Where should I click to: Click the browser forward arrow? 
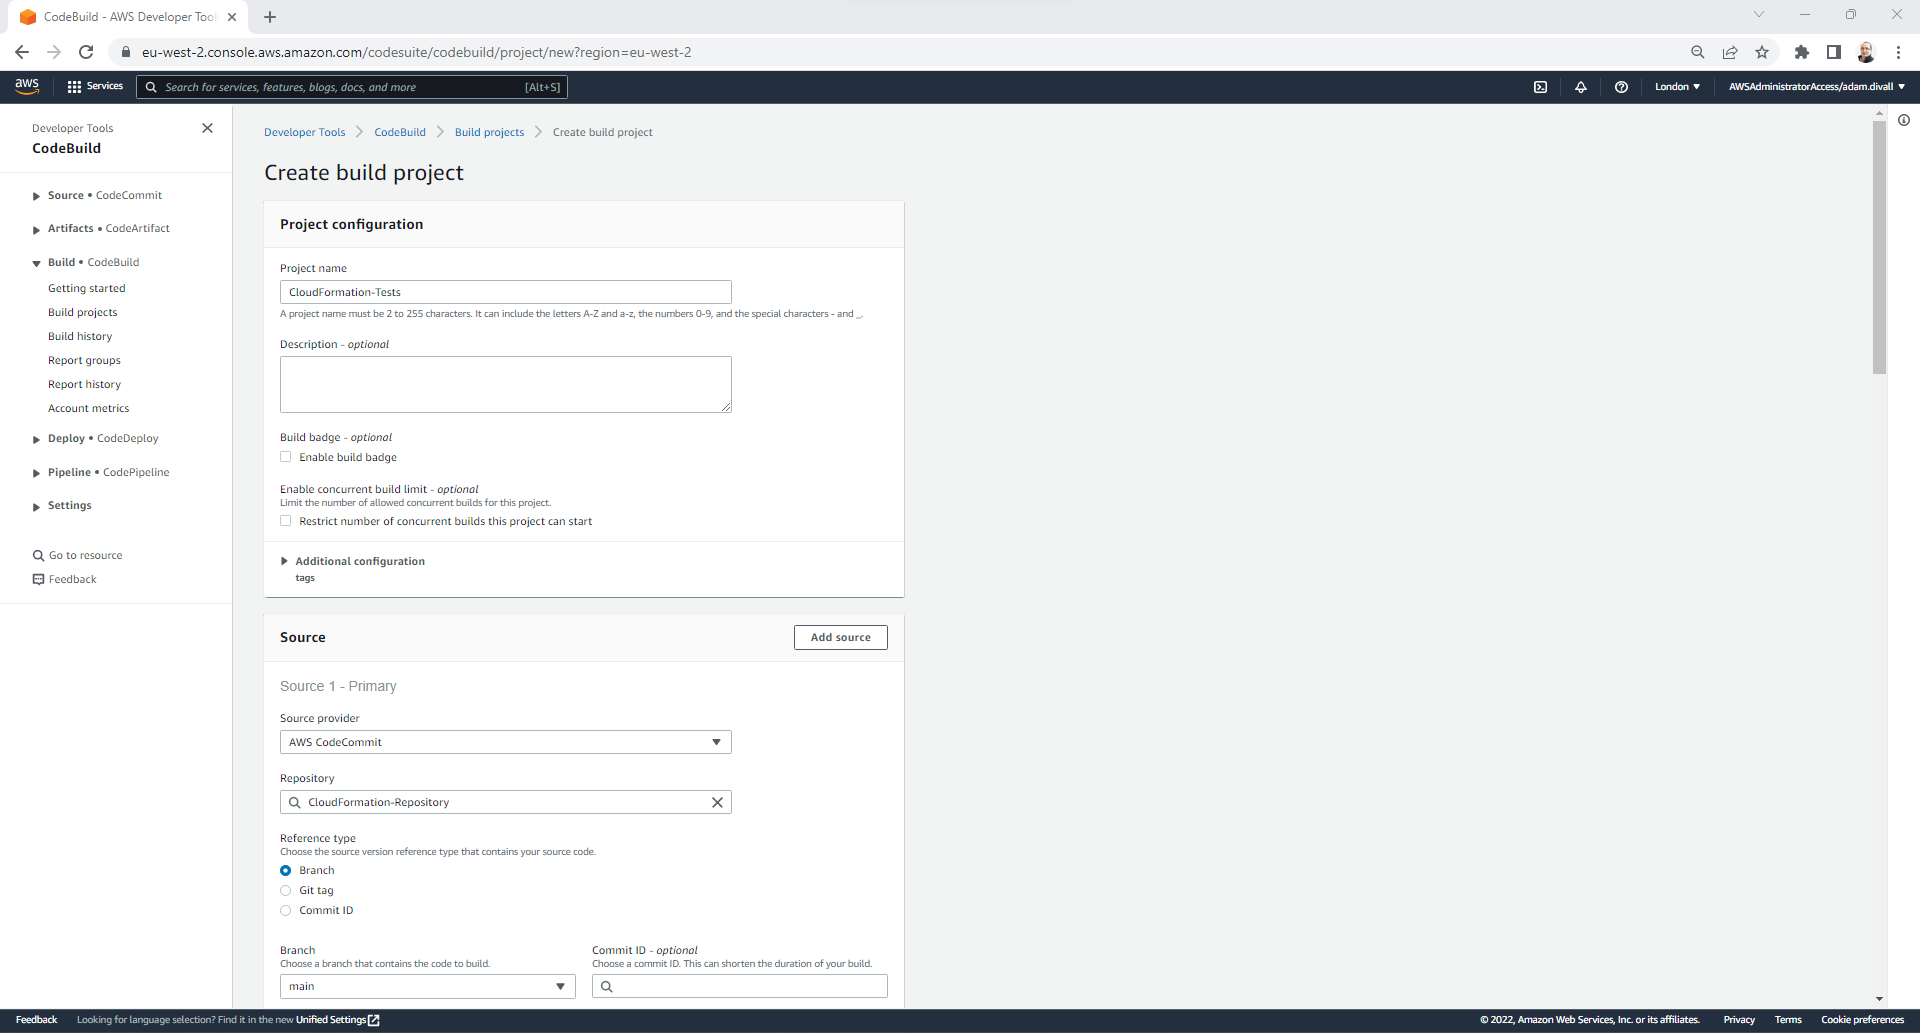click(x=54, y=52)
